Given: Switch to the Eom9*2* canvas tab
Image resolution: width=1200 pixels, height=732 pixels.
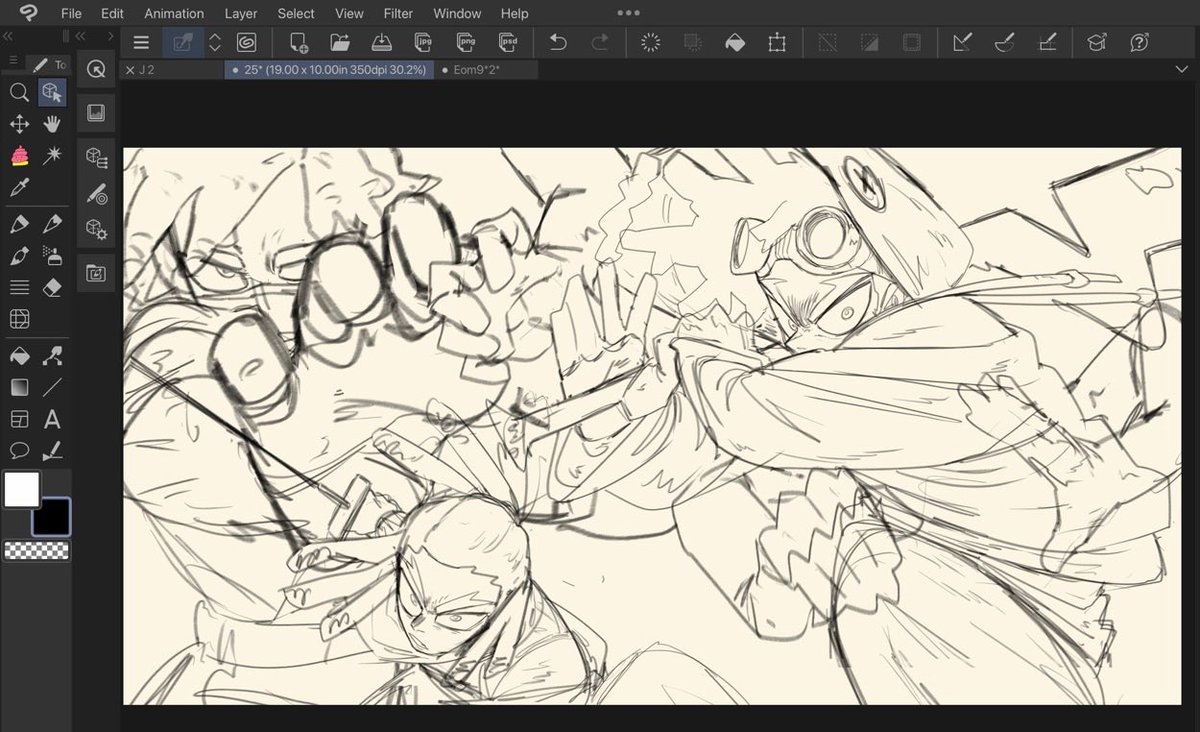Looking at the screenshot, I should pos(486,70).
